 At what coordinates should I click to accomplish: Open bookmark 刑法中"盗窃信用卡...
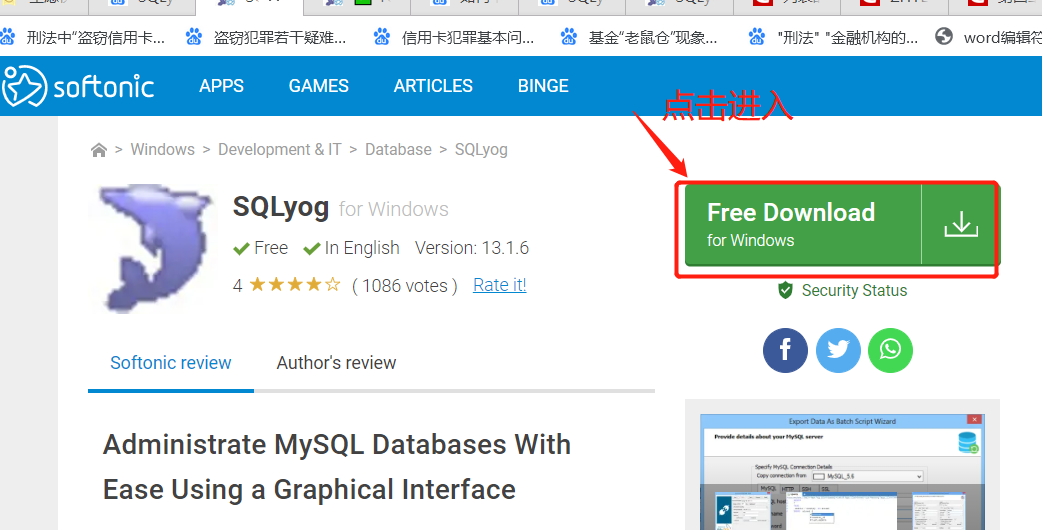click(84, 37)
